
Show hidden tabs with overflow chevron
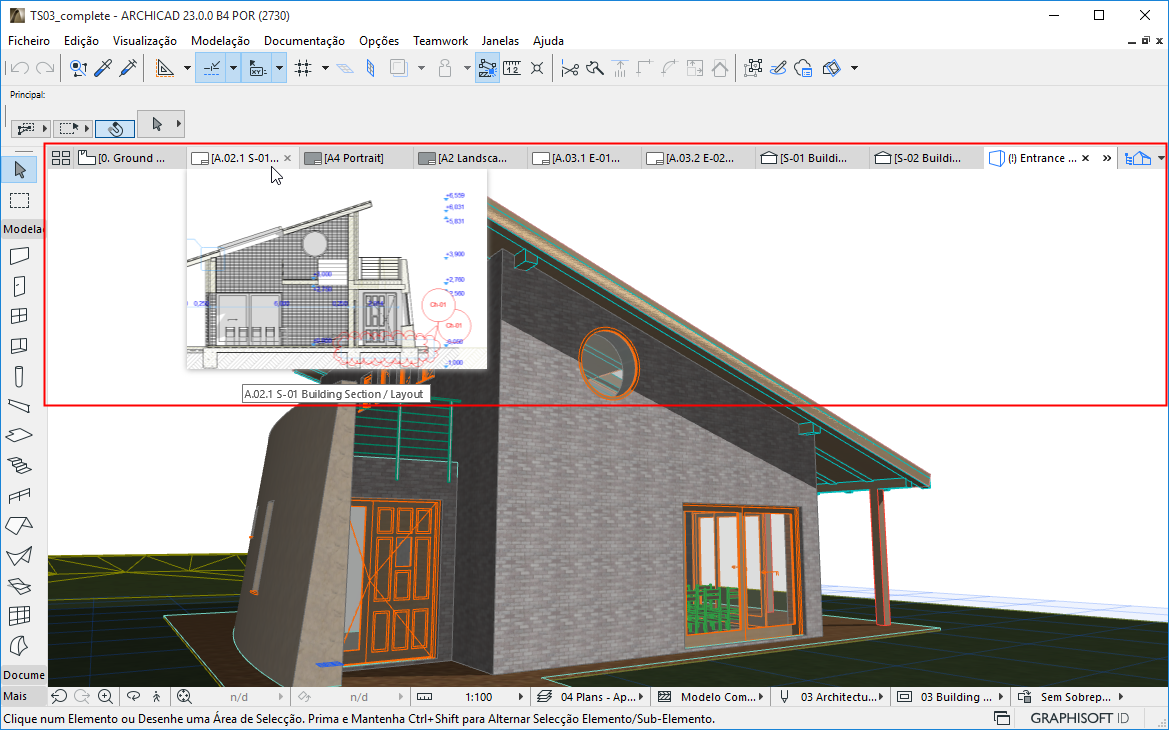click(x=1107, y=158)
